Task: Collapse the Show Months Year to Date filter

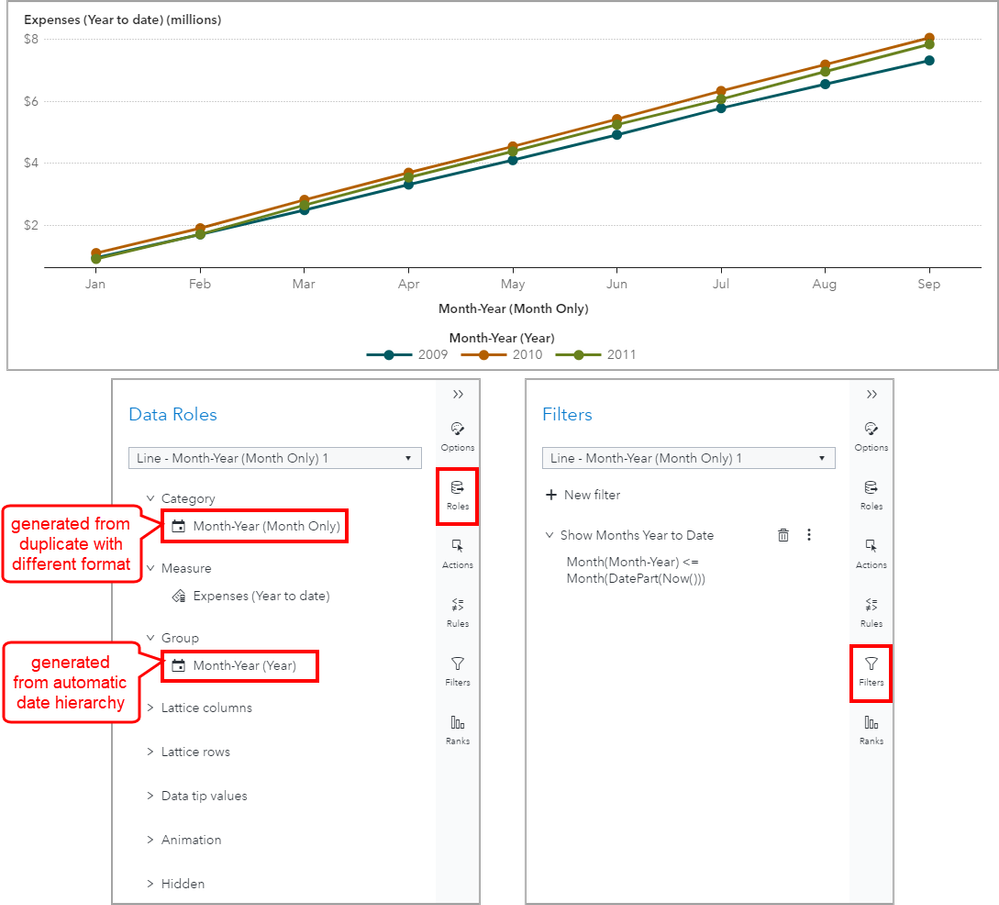Action: pyautogui.click(x=549, y=535)
